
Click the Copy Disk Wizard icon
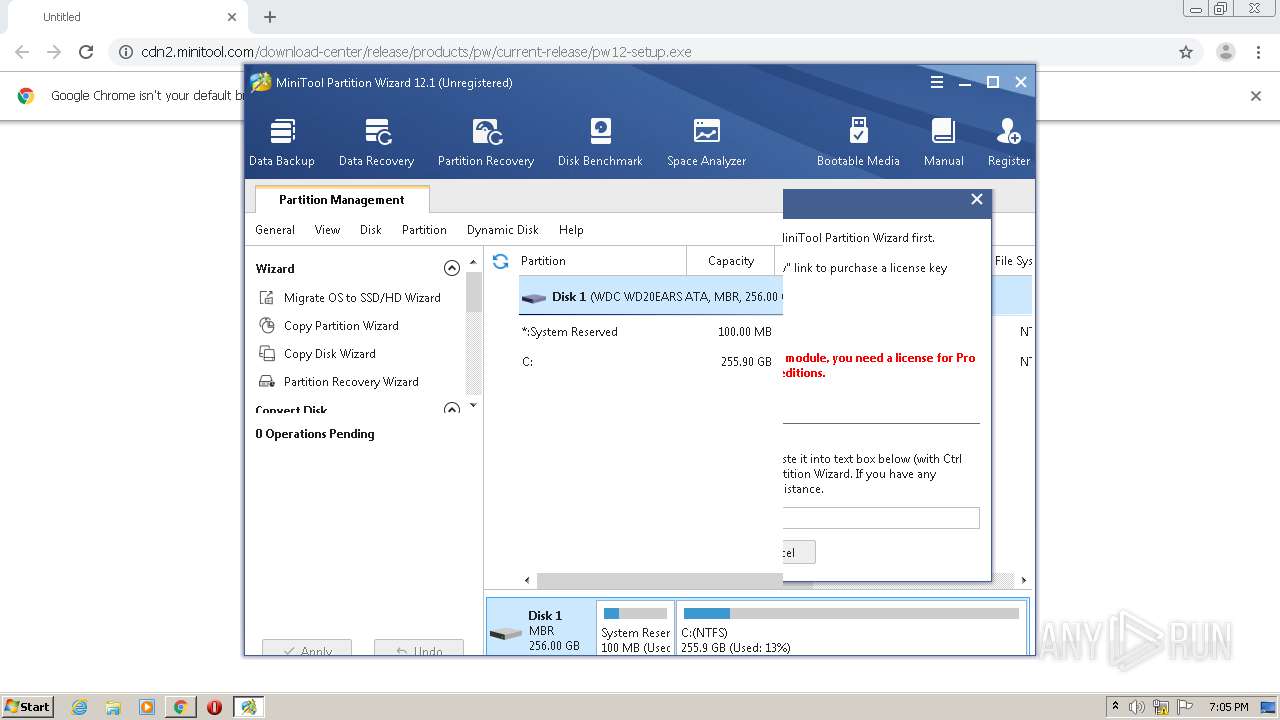267,354
